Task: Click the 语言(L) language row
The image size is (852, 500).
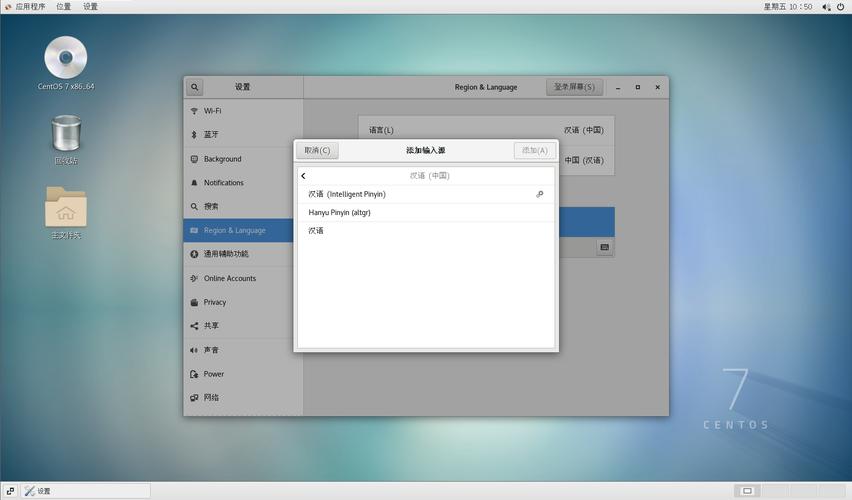Action: (486, 130)
